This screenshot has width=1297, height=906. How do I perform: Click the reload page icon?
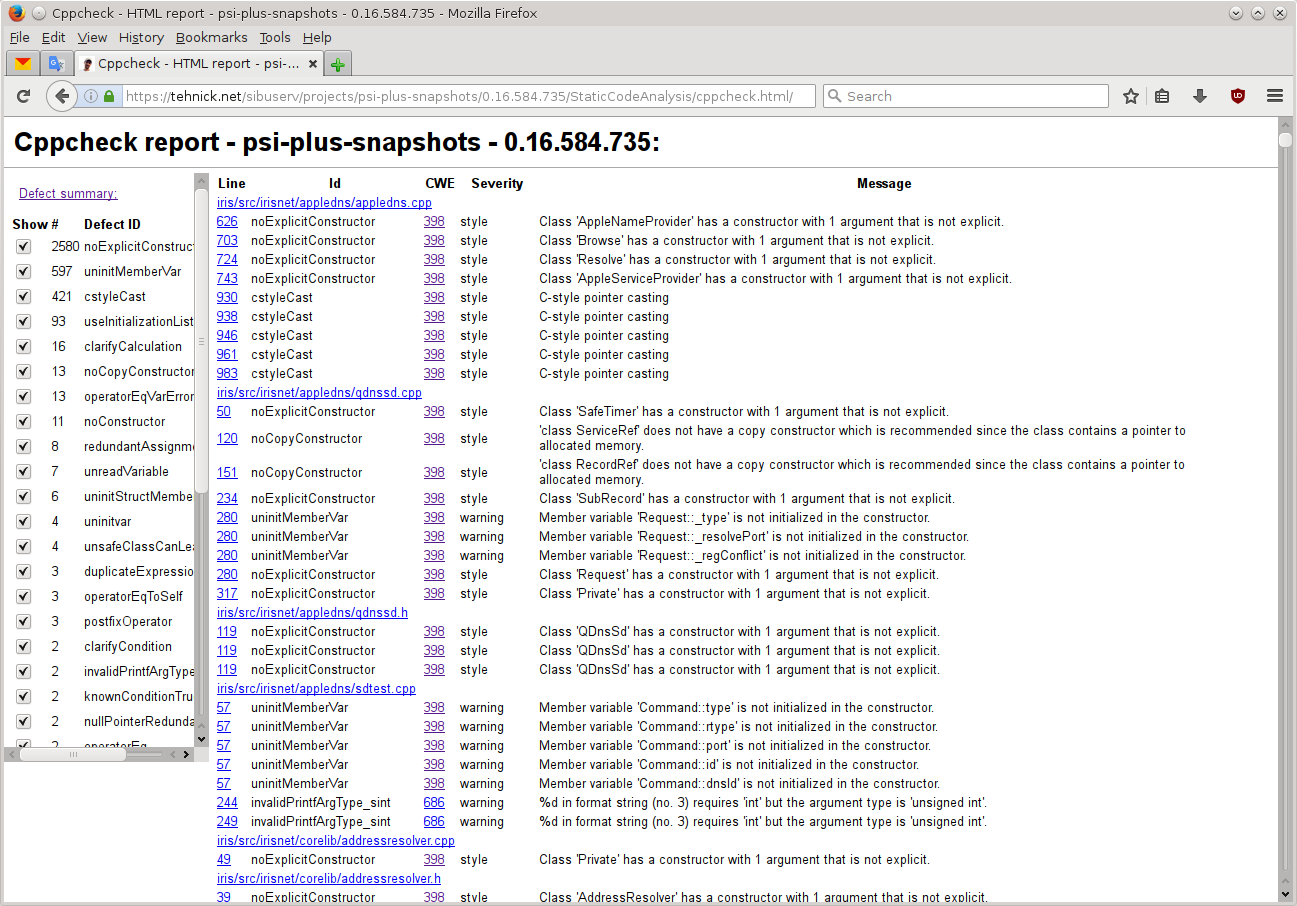24,96
